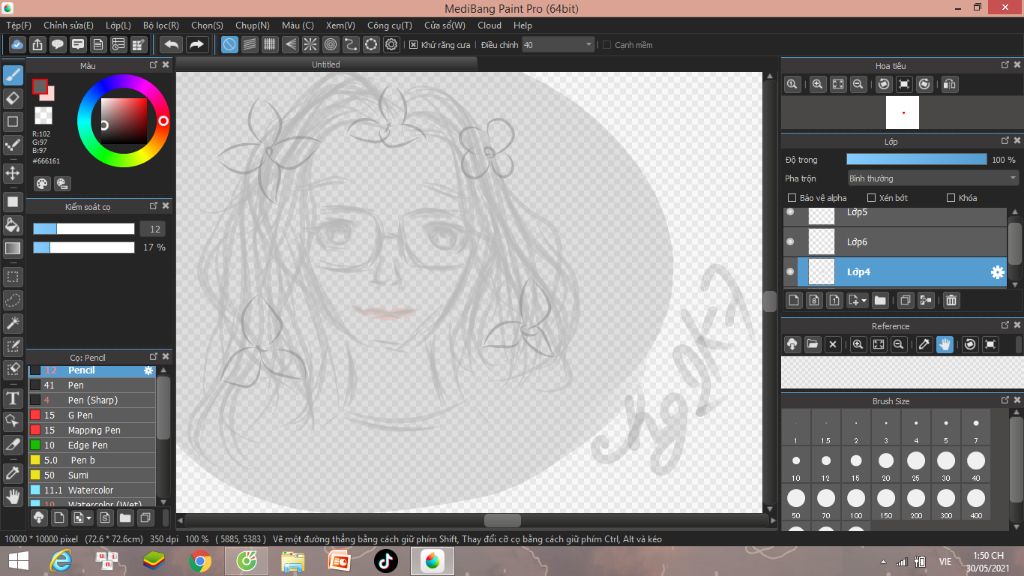Toggle the Canh mềm checkbox
1024x576 pixels.
pos(607,45)
